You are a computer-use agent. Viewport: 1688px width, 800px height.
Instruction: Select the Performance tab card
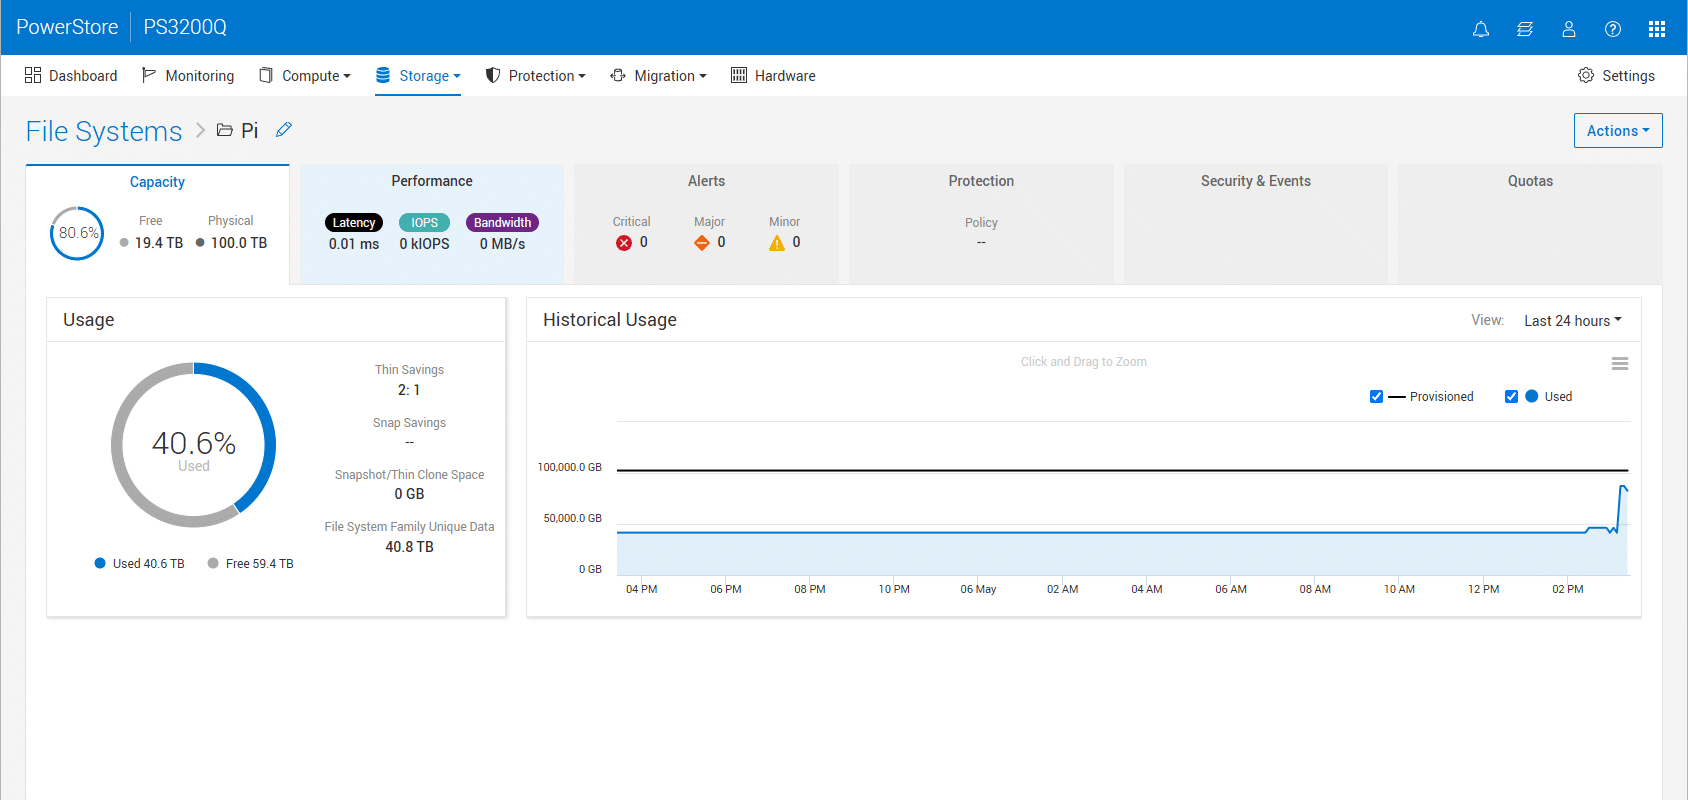click(x=432, y=225)
